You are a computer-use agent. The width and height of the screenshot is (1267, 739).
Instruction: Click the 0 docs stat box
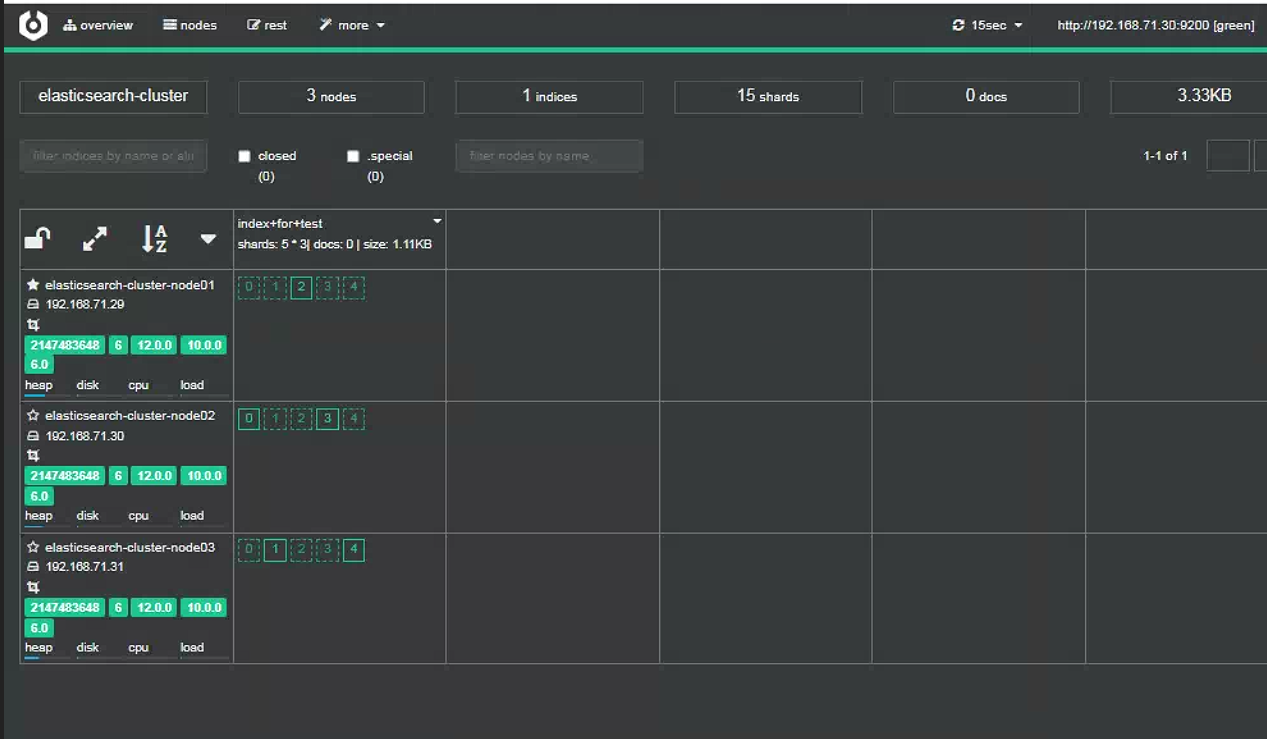click(986, 97)
